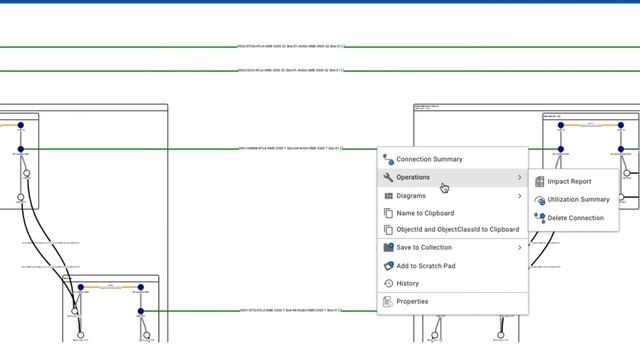This screenshot has width=640, height=360.
Task: Open History from the context menu
Action: coord(453,283)
